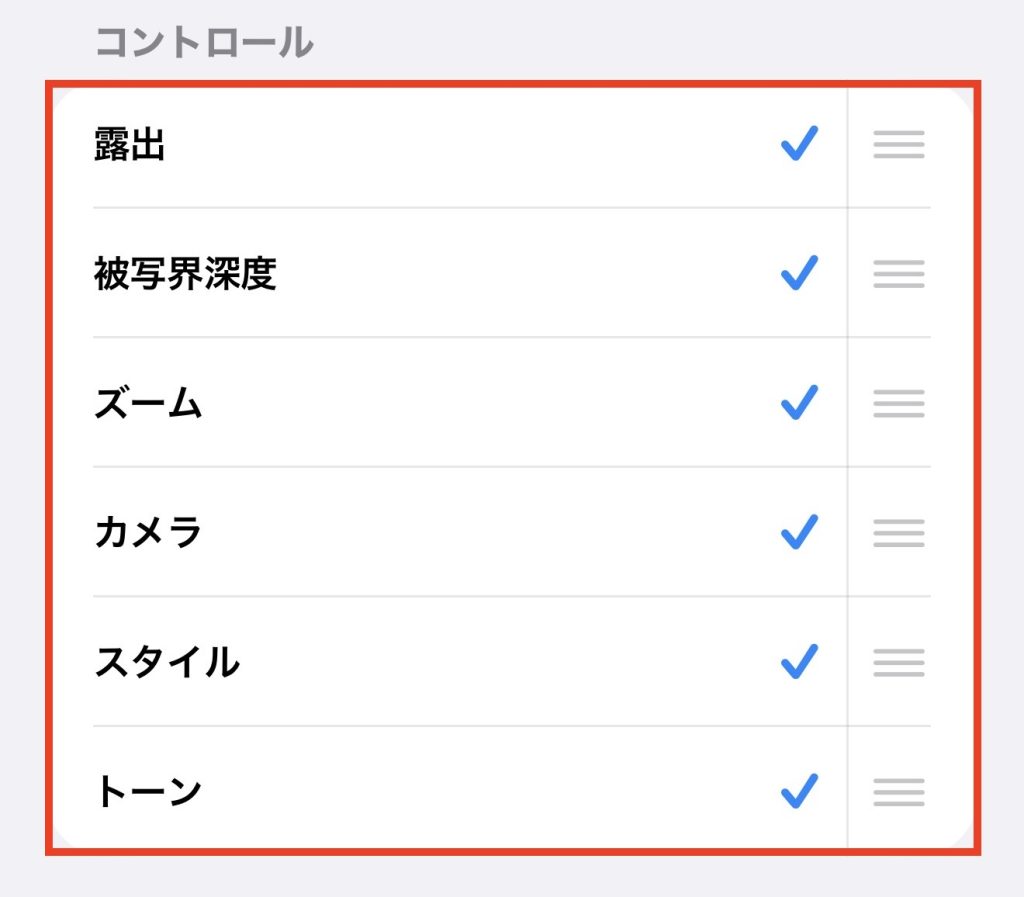Click the reorder handle for カメラ

click(x=898, y=532)
